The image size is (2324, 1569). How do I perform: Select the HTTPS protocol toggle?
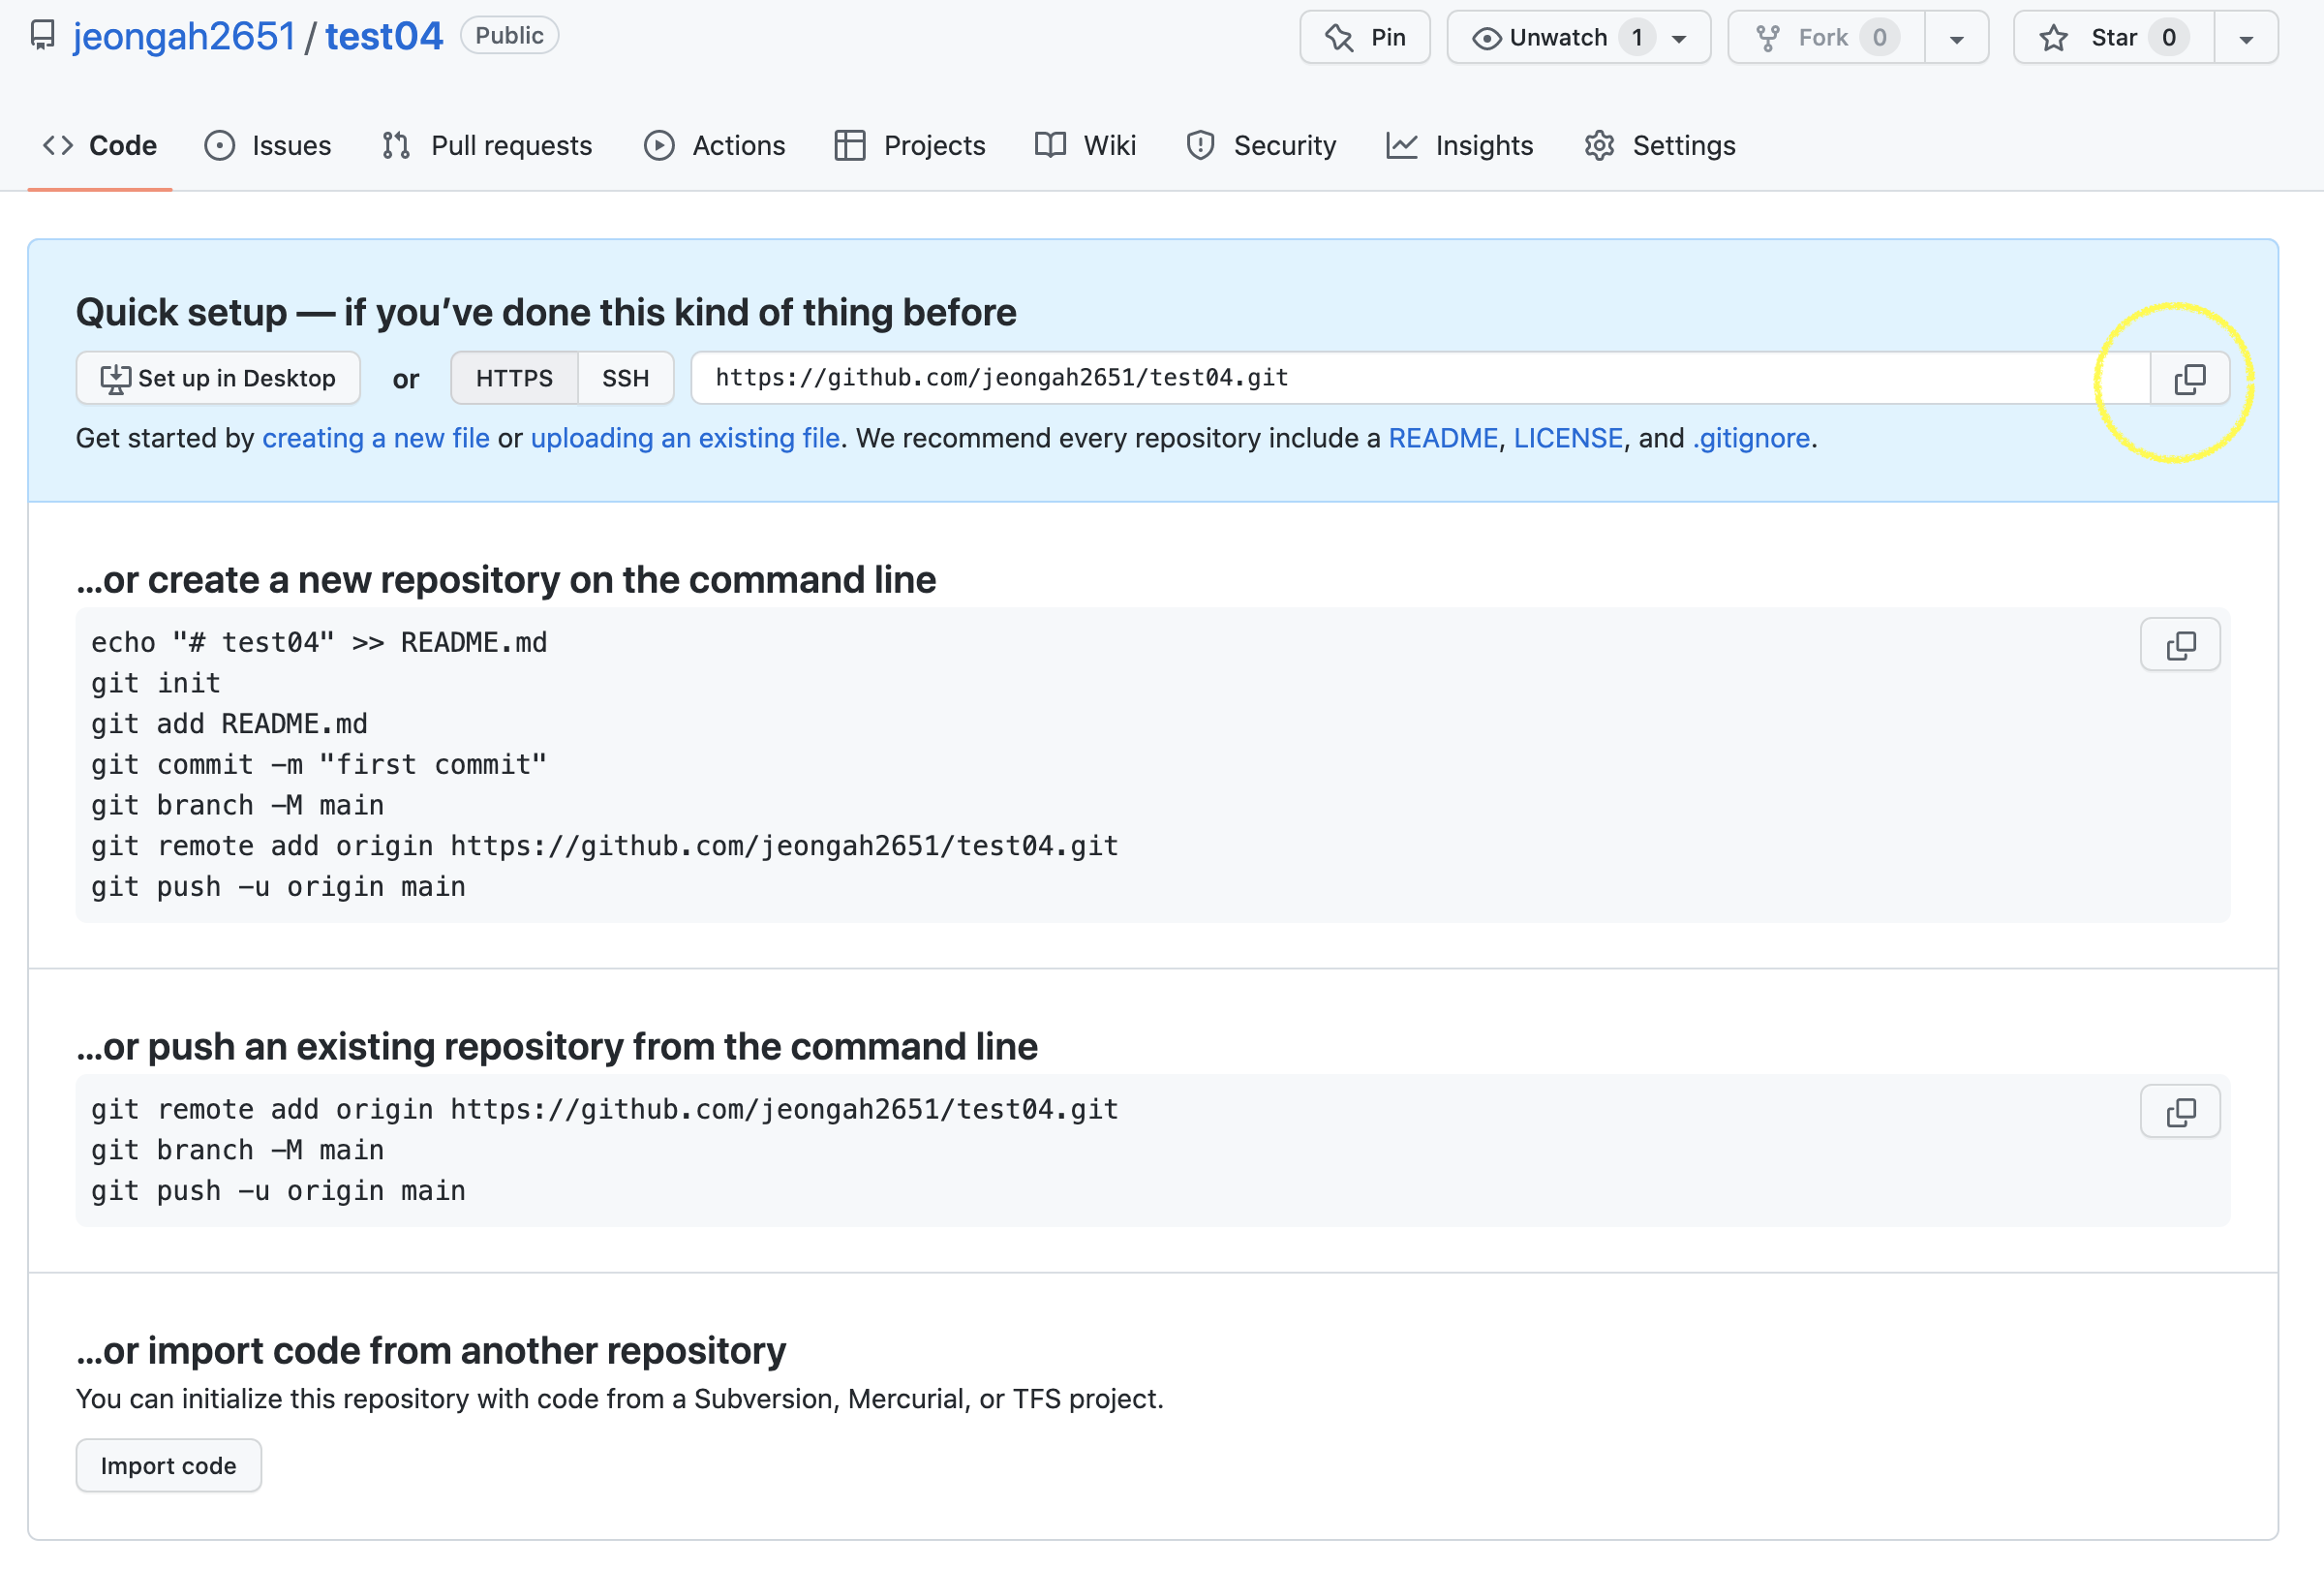point(514,378)
